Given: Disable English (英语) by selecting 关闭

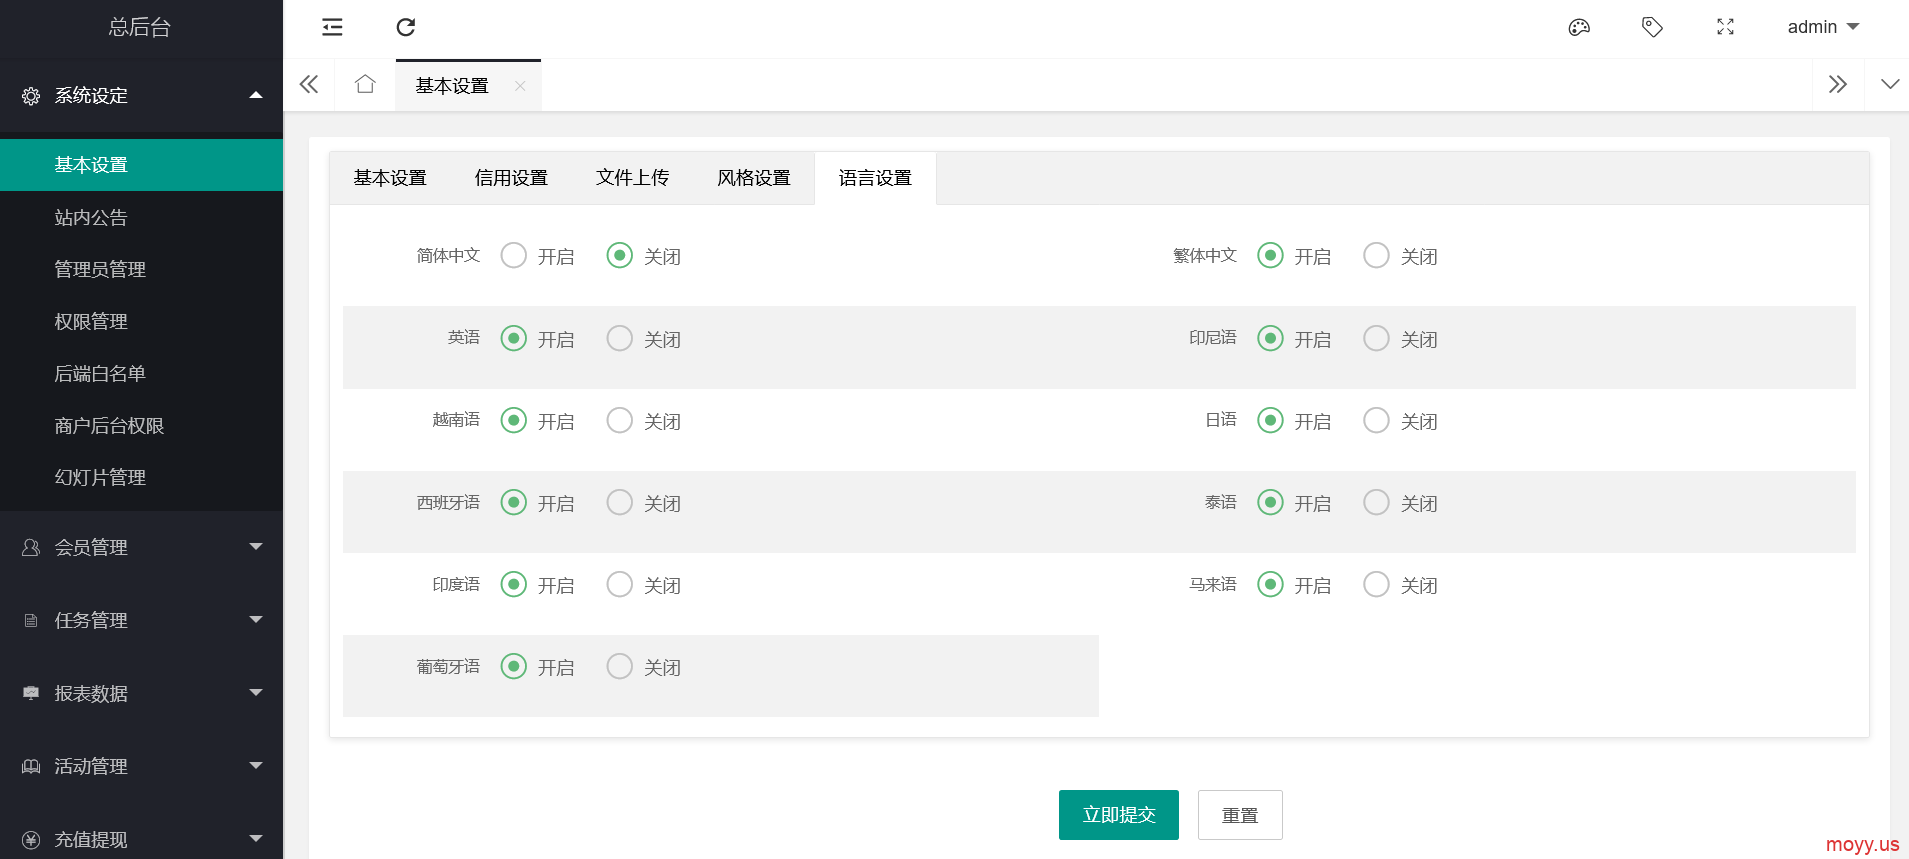Looking at the screenshot, I should pos(620,339).
